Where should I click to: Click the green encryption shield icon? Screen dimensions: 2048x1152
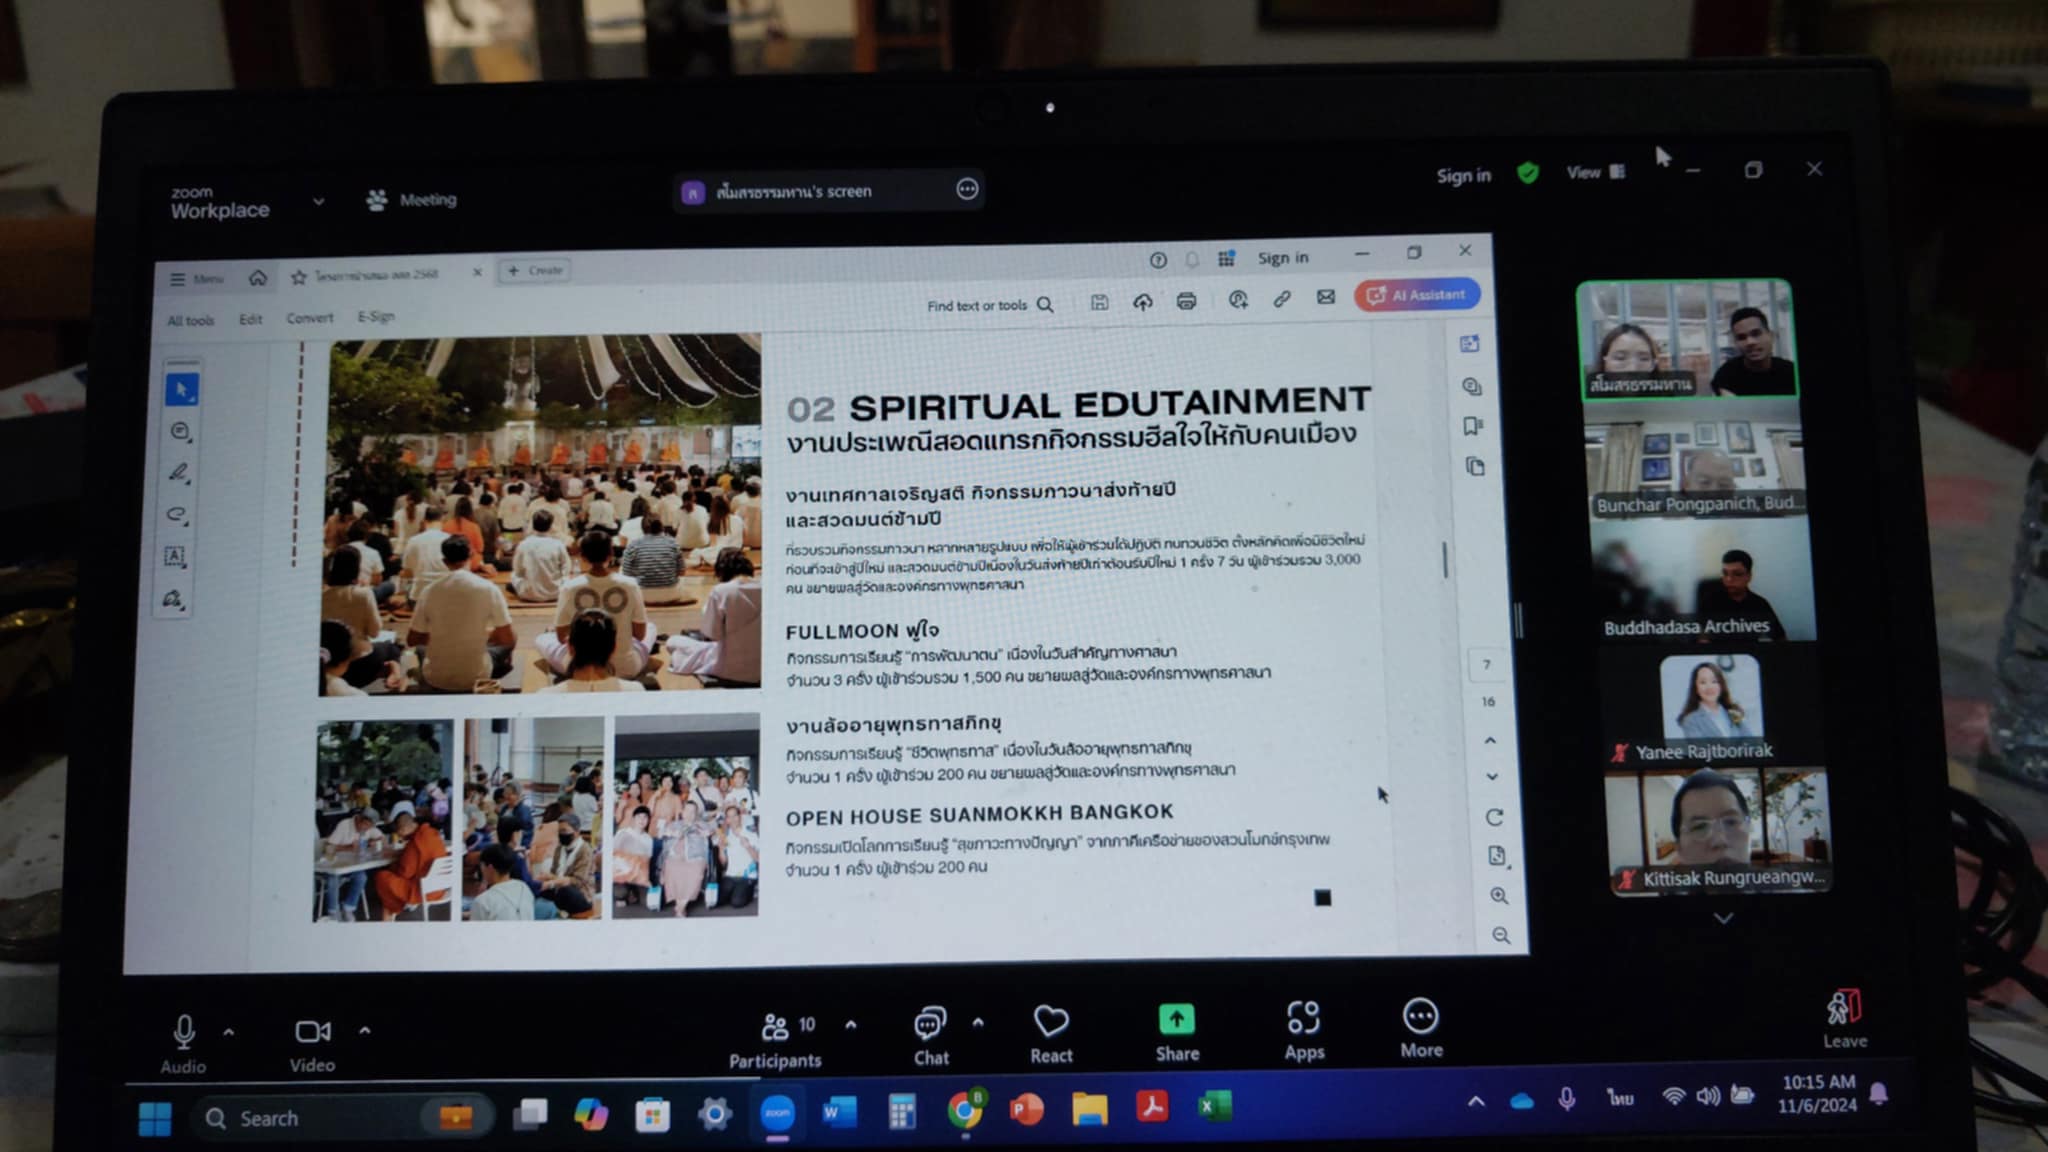tap(1527, 174)
